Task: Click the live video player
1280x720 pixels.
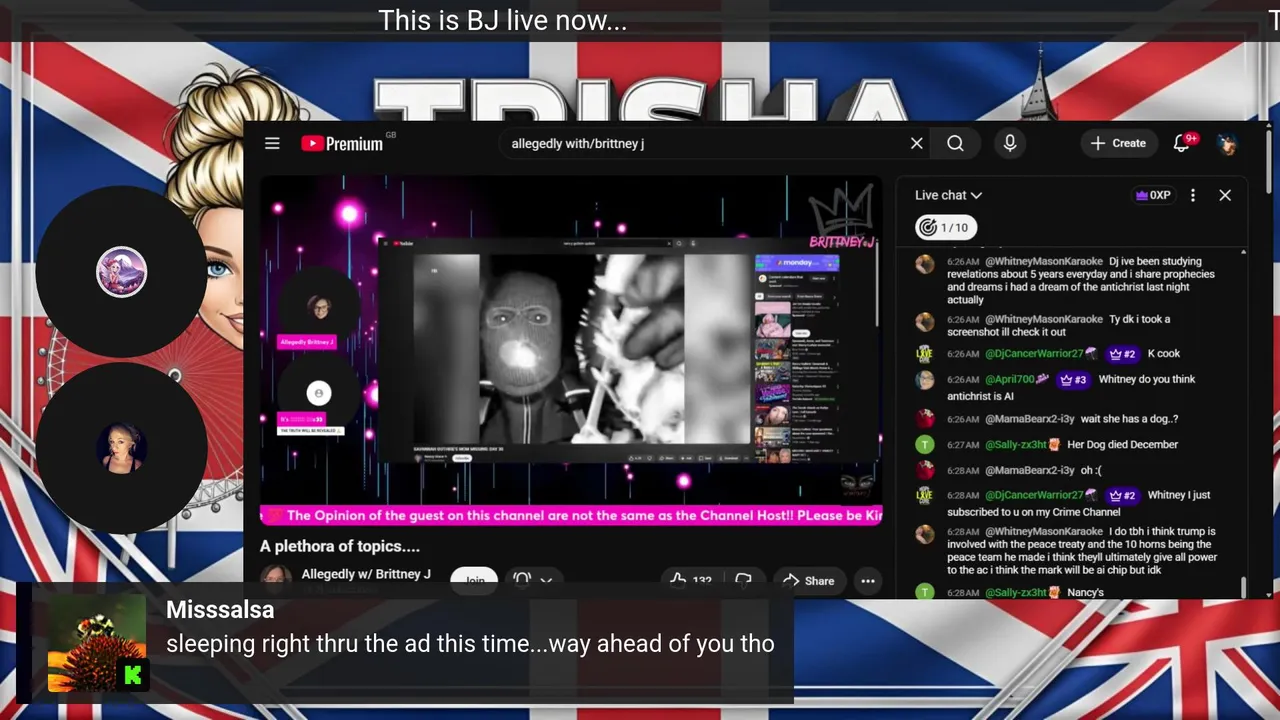Action: pos(571,350)
